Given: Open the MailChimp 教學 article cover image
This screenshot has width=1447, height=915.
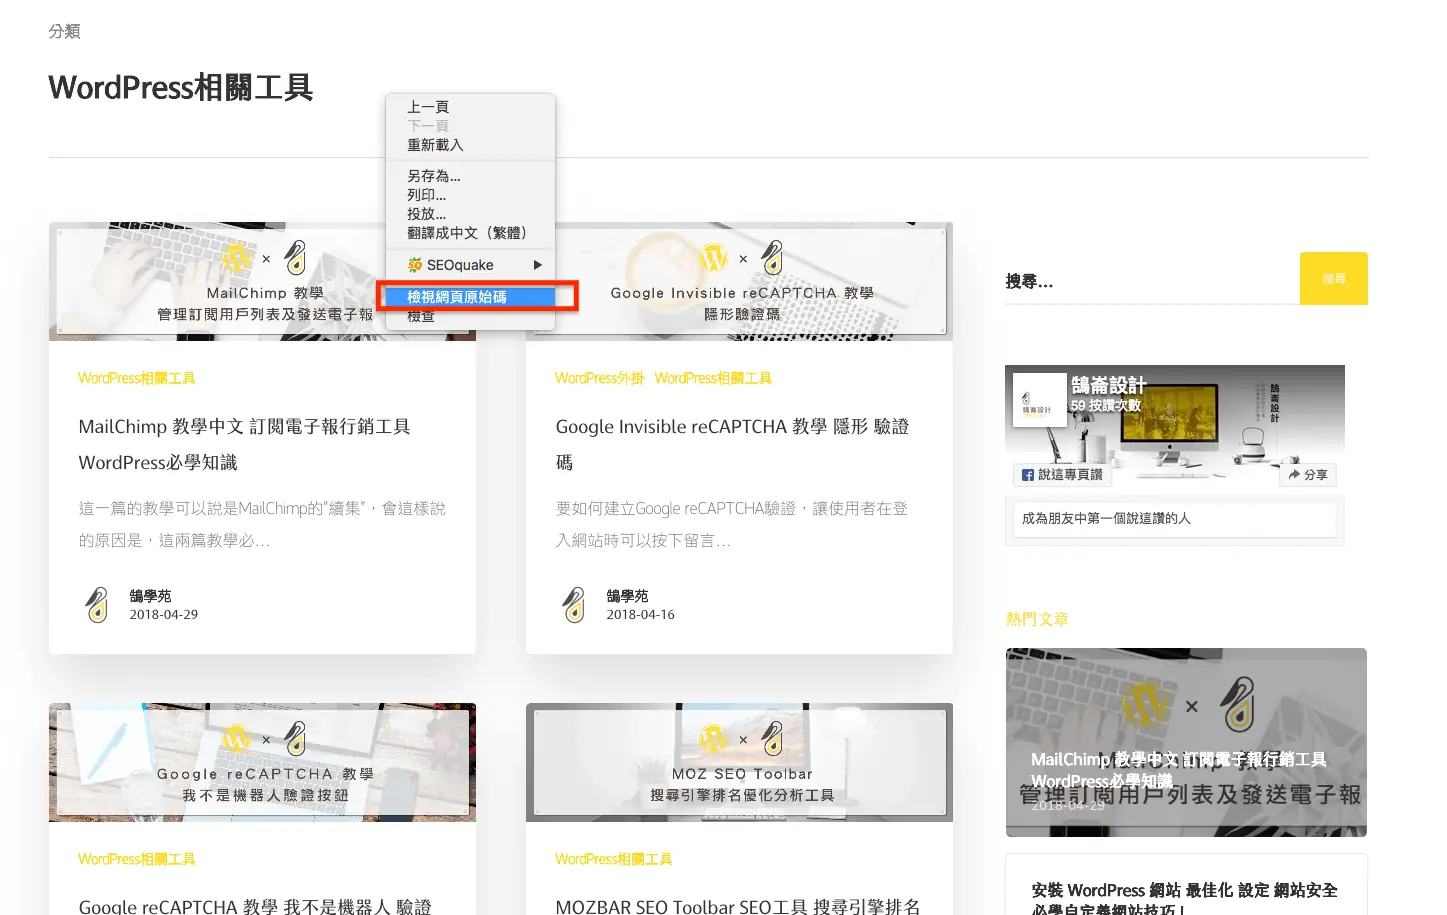Looking at the screenshot, I should pyautogui.click(x=262, y=282).
